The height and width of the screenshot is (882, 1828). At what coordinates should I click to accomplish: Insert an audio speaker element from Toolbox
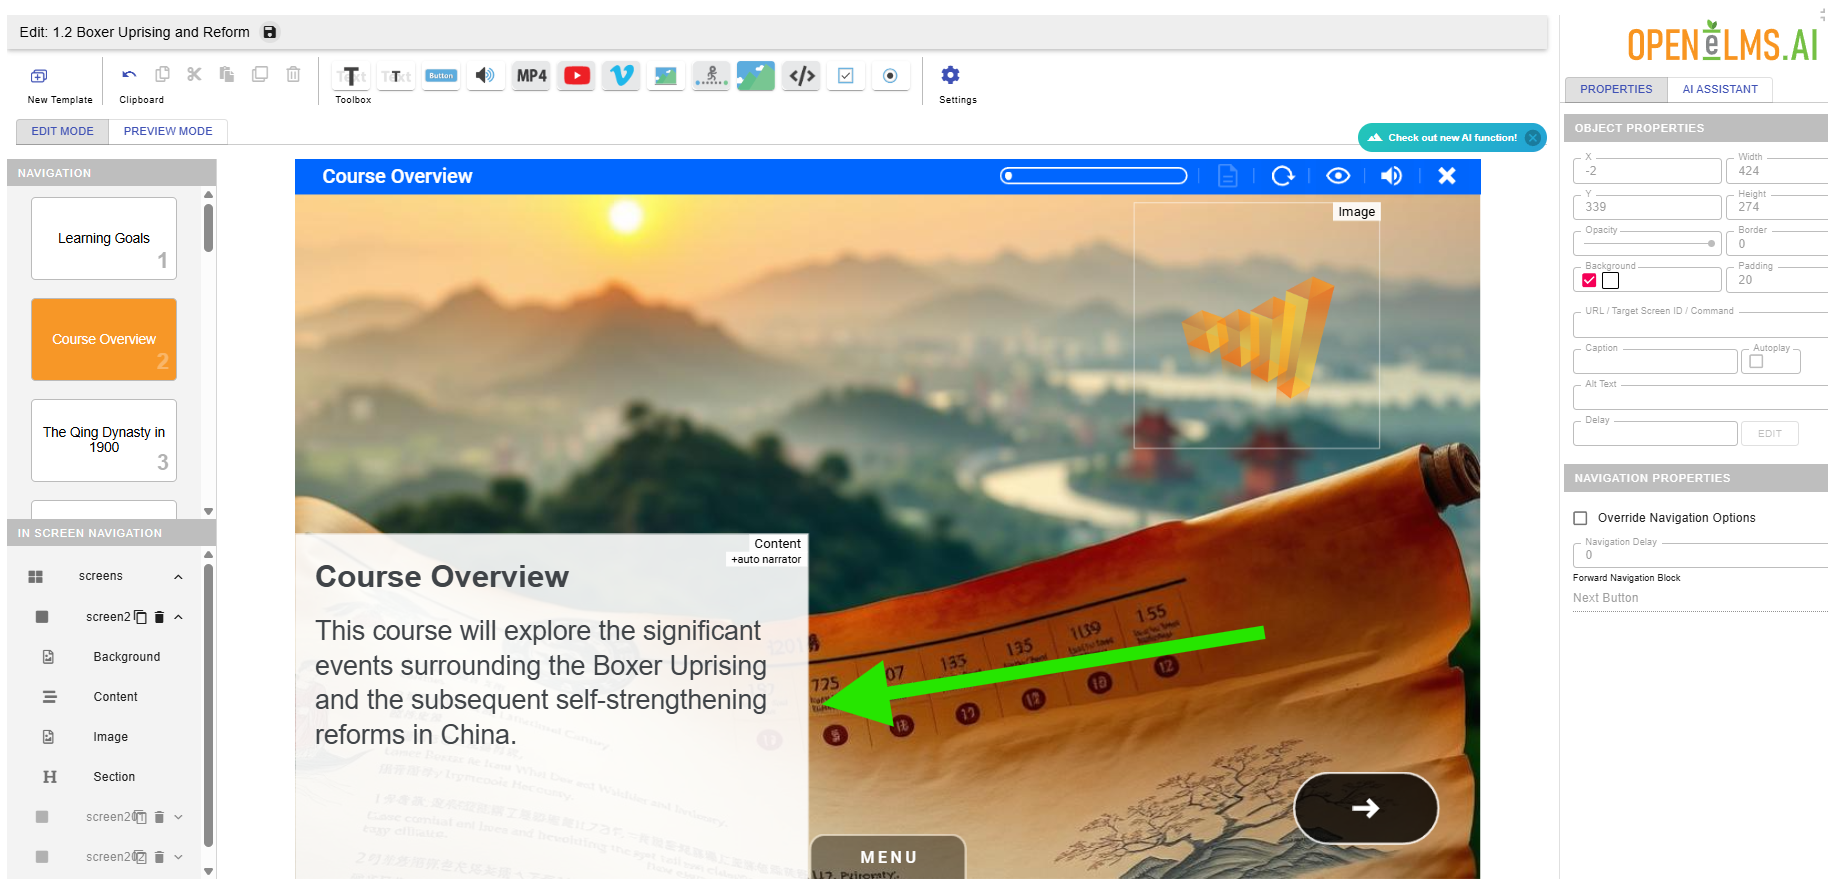pos(485,76)
